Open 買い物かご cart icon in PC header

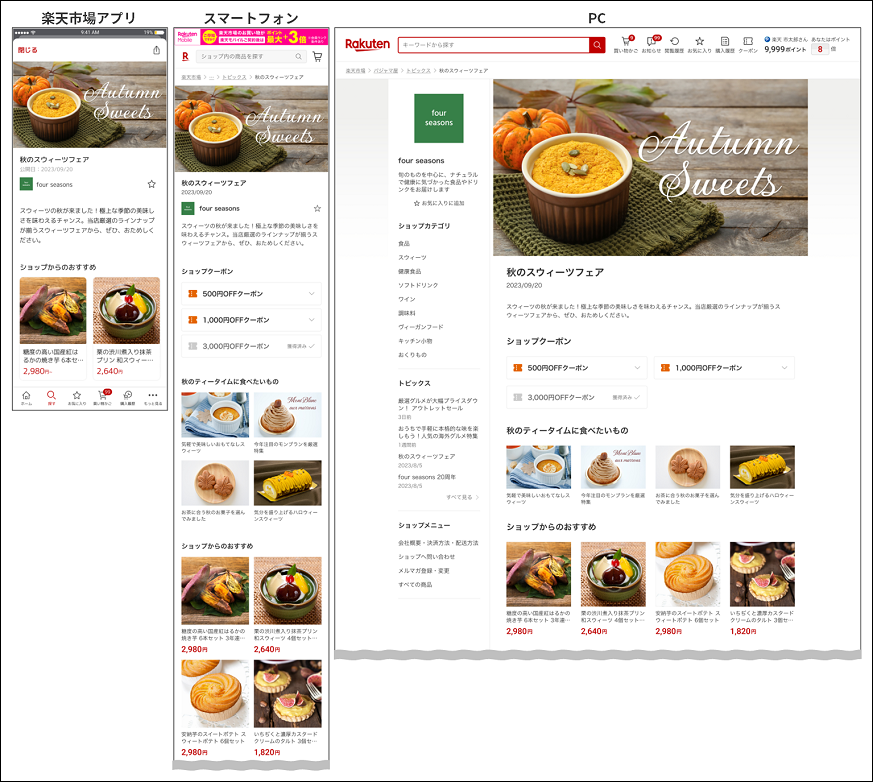(628, 43)
